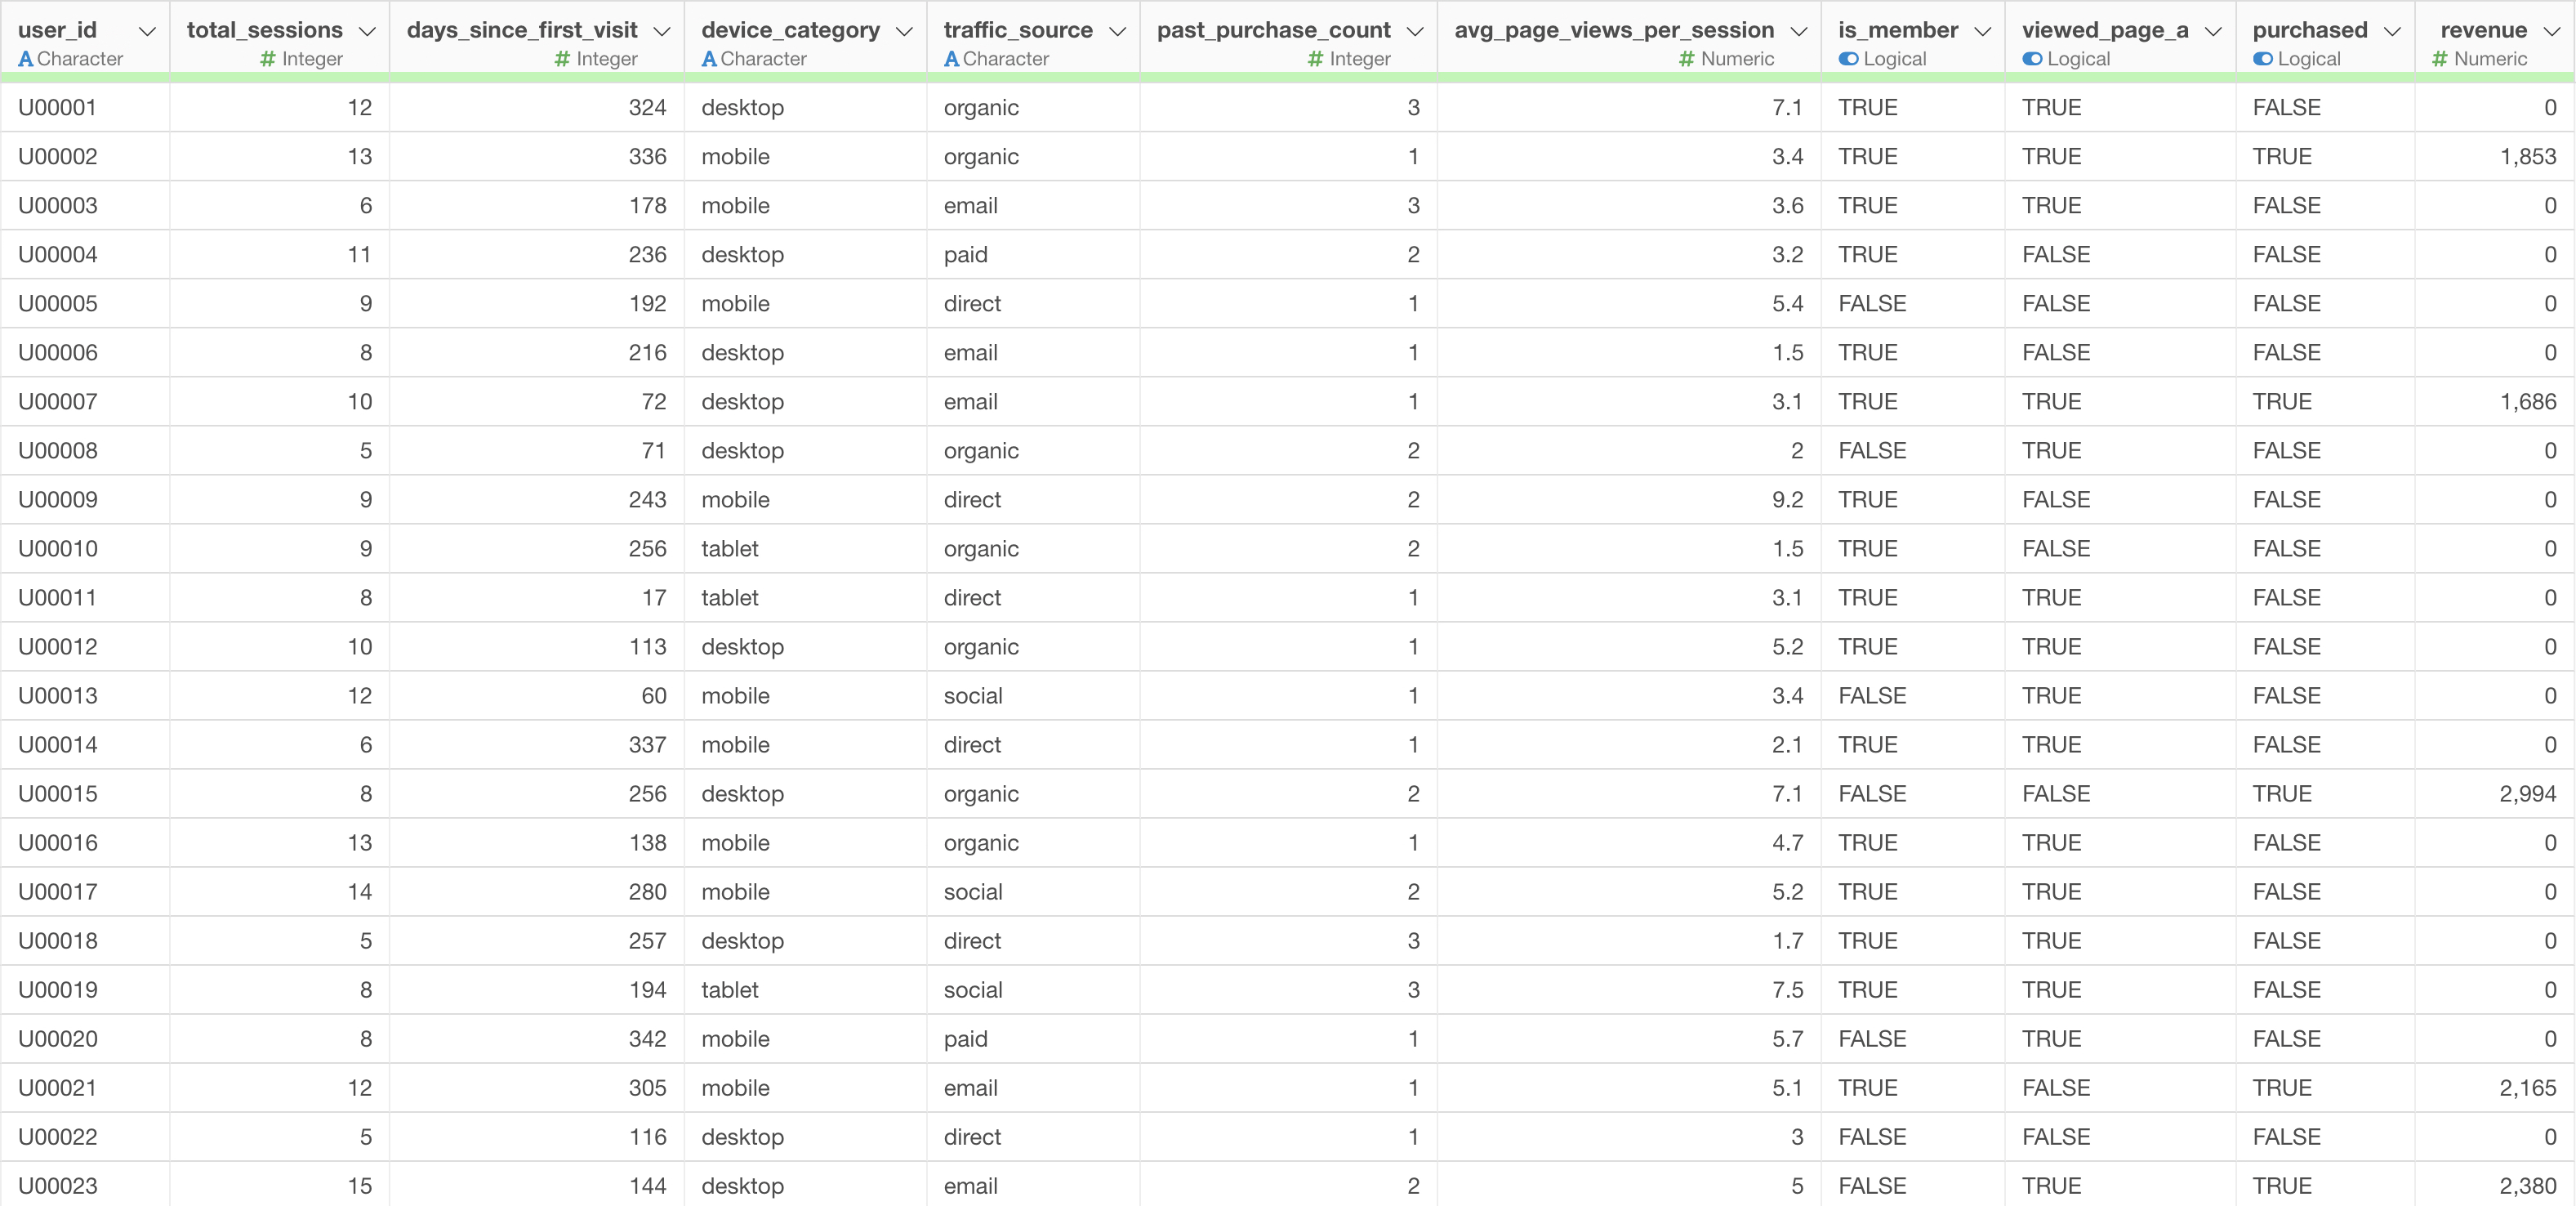The width and height of the screenshot is (2576, 1206).
Task: Open the past_purchase_count column dropdown
Action: [1414, 31]
